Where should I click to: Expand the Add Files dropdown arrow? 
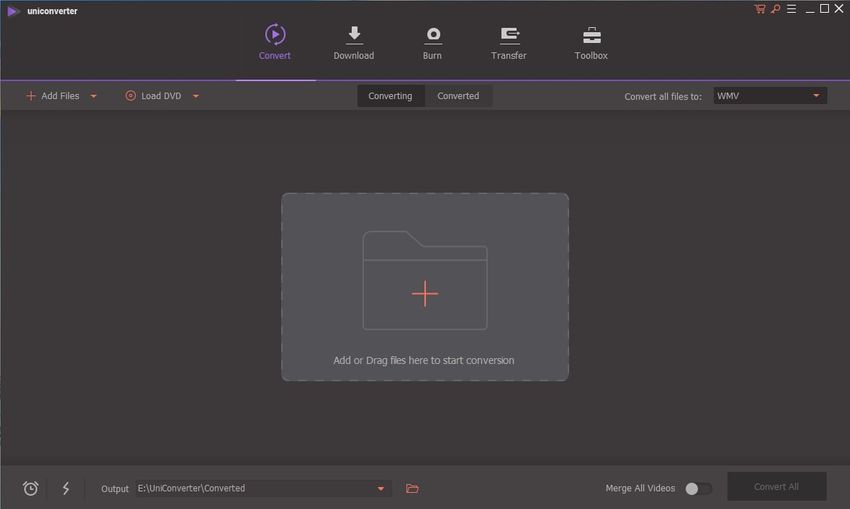(94, 96)
